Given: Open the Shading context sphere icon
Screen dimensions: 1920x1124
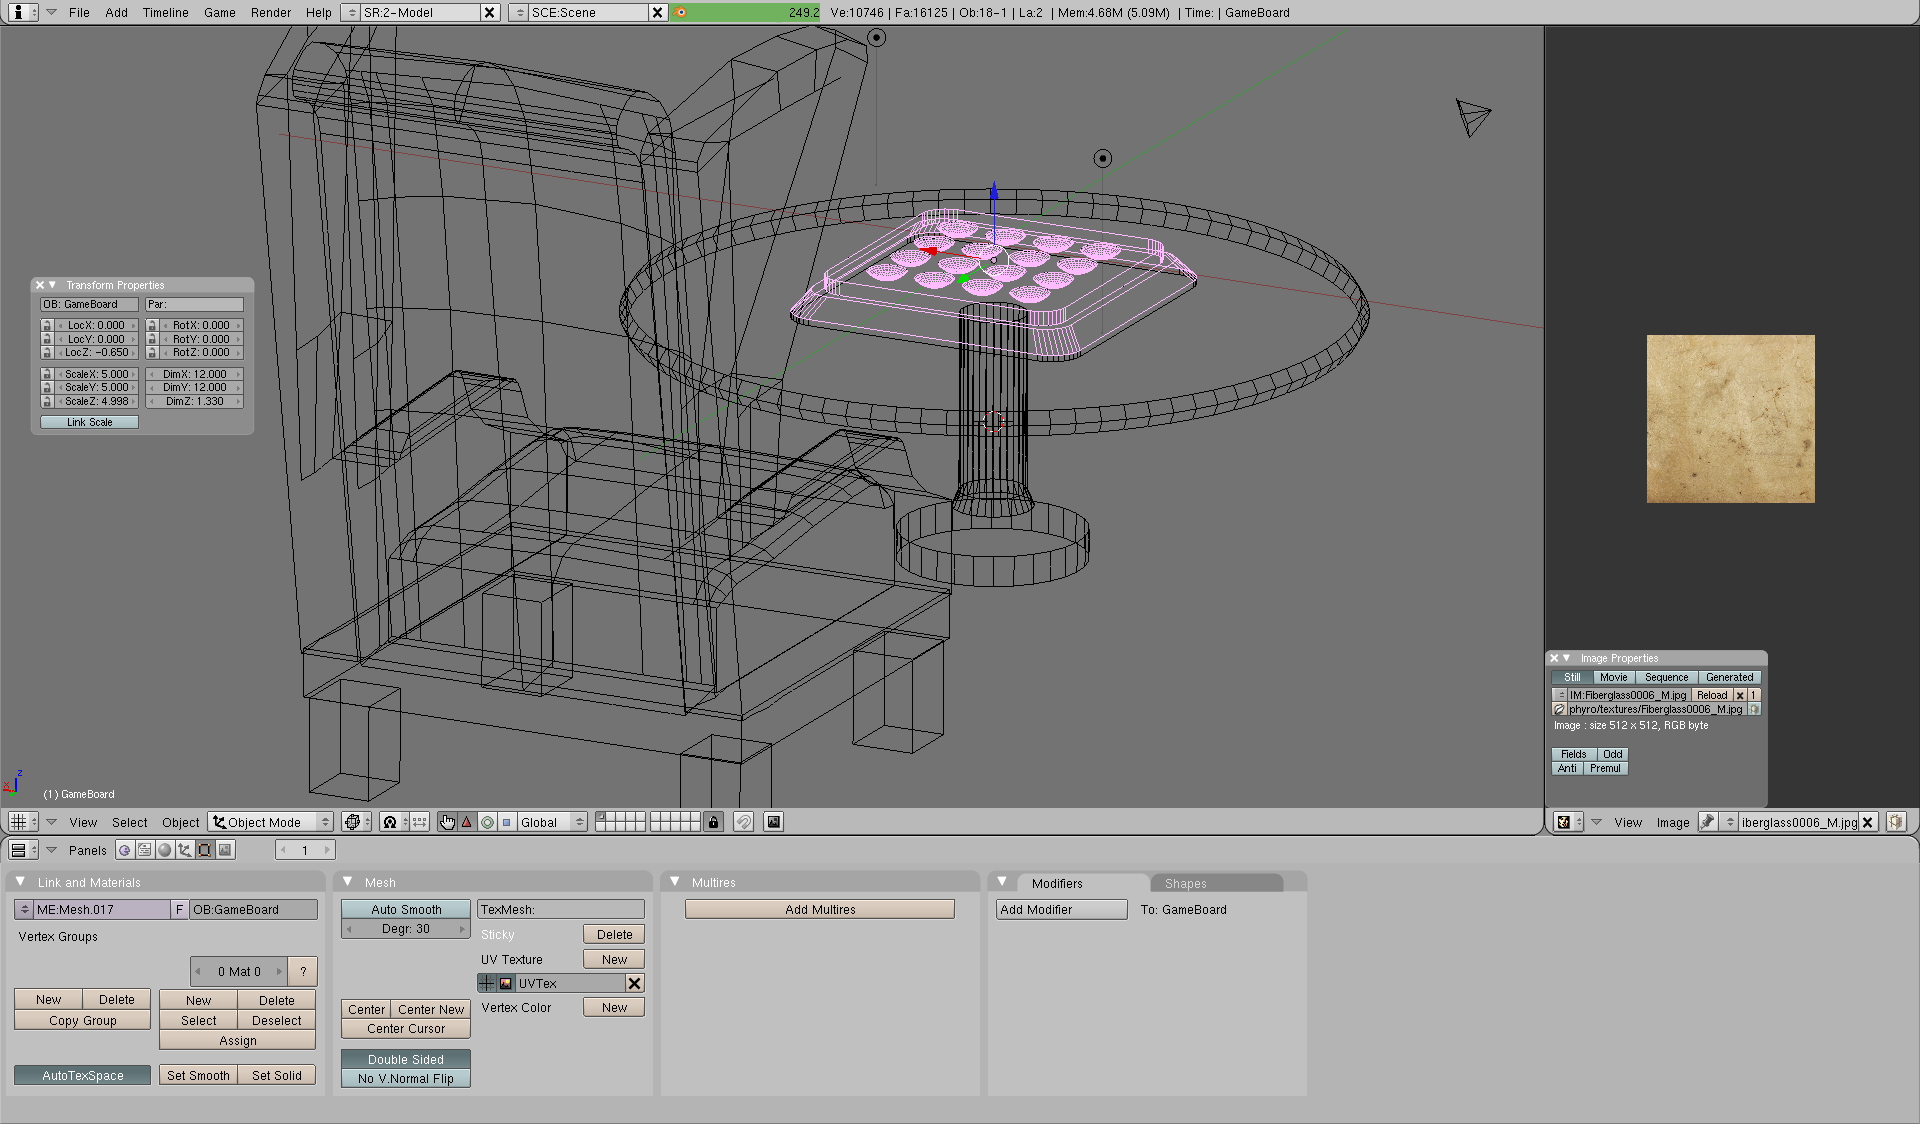Looking at the screenshot, I should pyautogui.click(x=164, y=850).
